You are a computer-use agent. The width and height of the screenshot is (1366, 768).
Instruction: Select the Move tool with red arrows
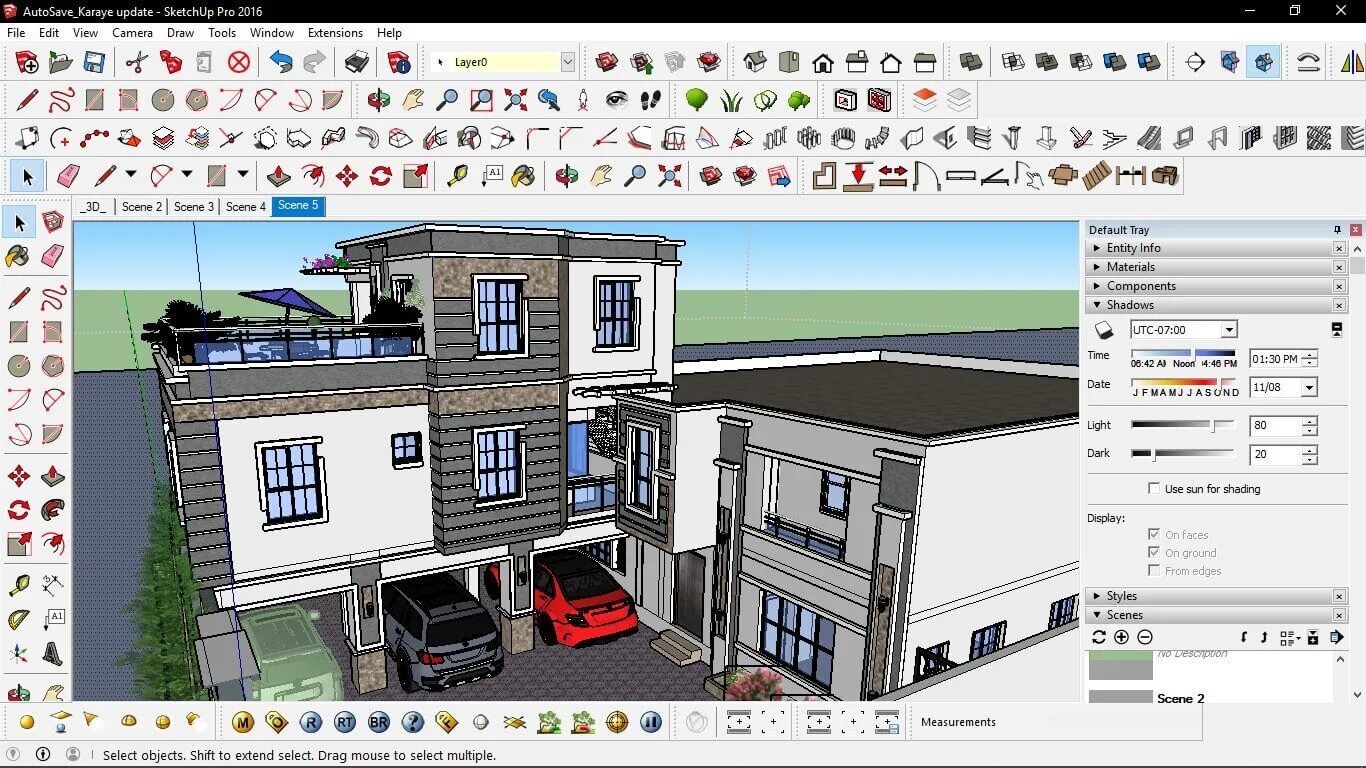tap(347, 177)
